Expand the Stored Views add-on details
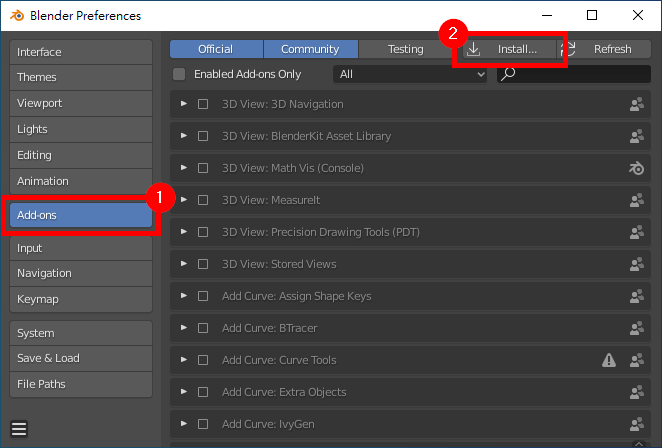662x448 pixels. (184, 263)
